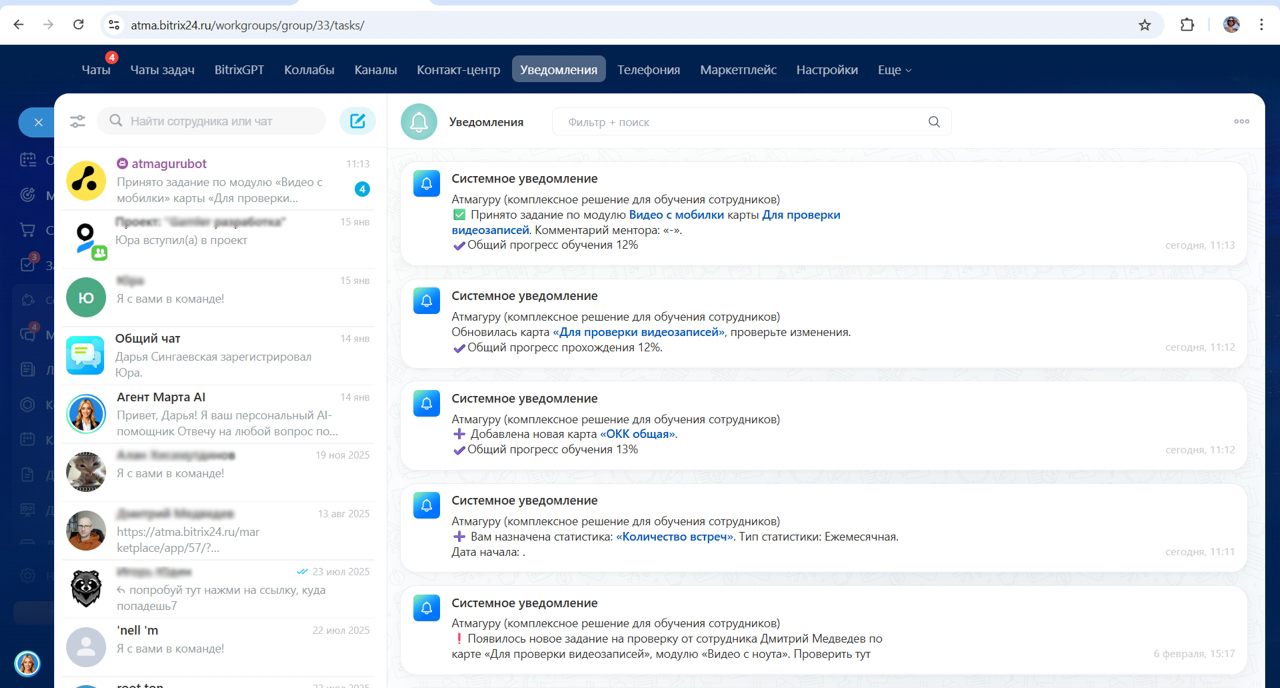The image size is (1280, 688).
Task: Click the "Фильтр + поиск" notifications field
Action: pyautogui.click(x=740, y=122)
